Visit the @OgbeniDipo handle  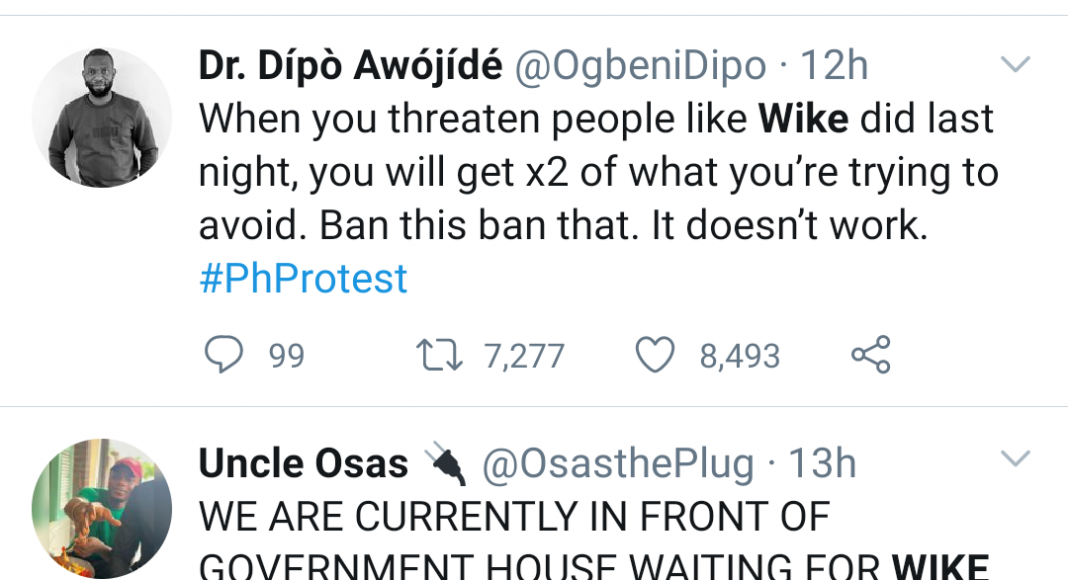coord(640,66)
